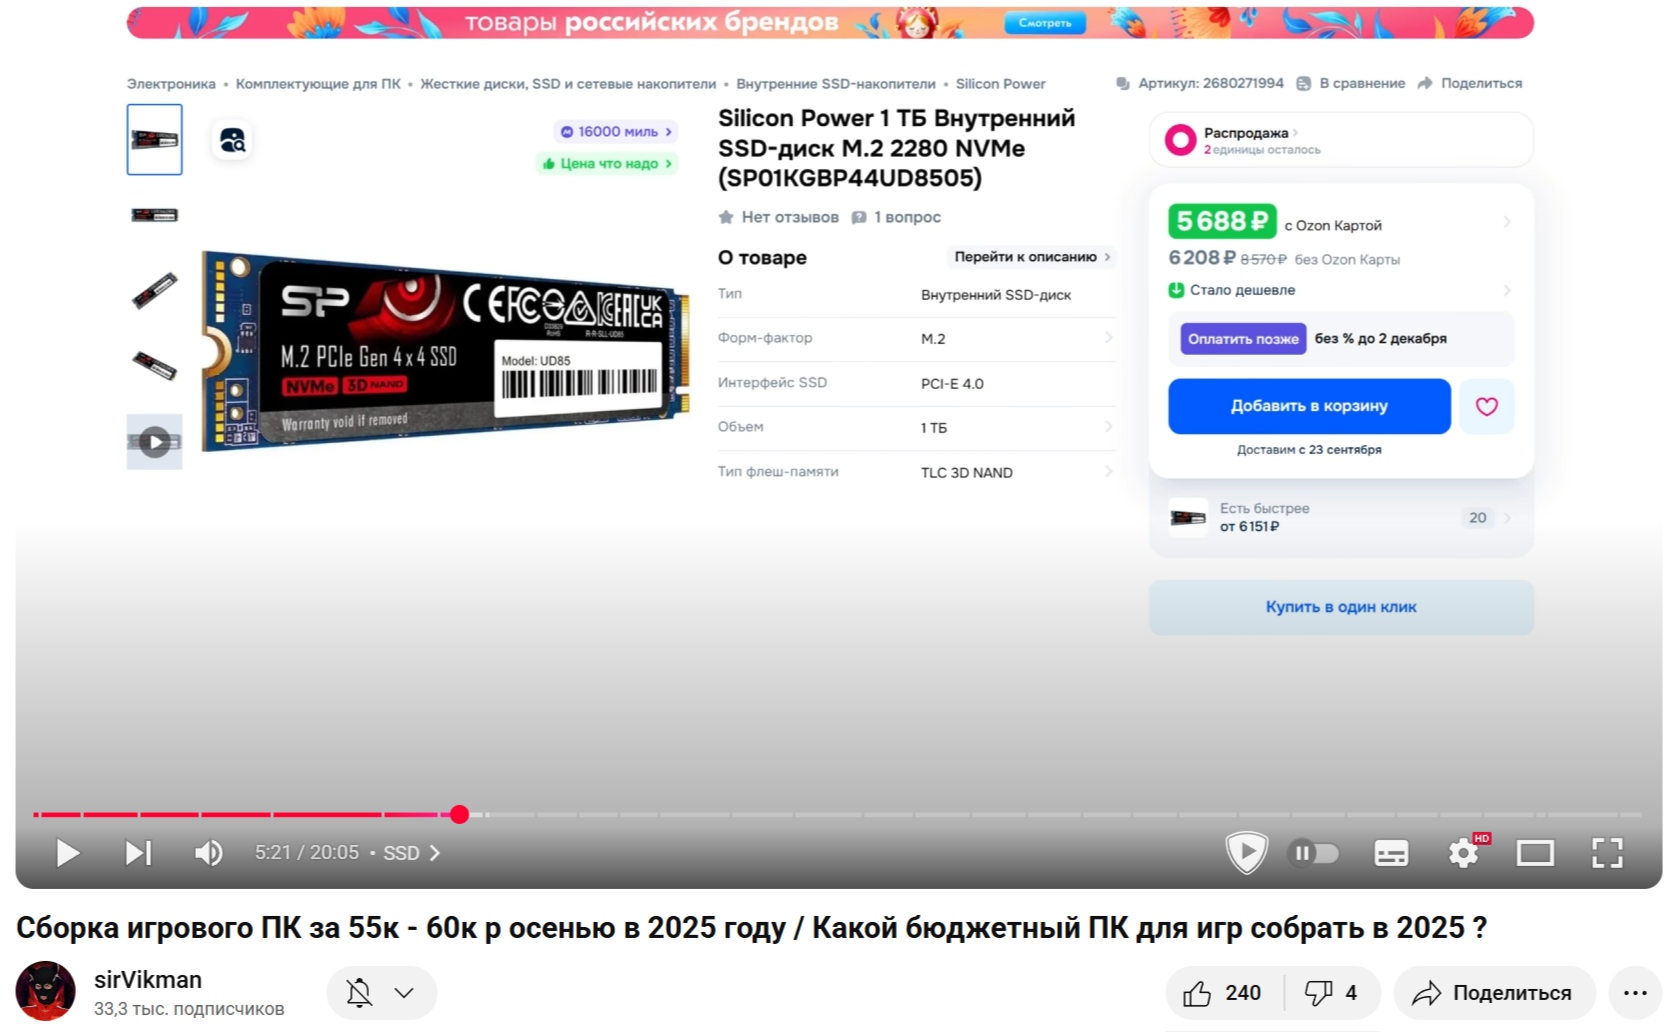The image size is (1674, 1032).
Task: Expand Тип флеш-памяти row arrow
Action: click(1108, 471)
